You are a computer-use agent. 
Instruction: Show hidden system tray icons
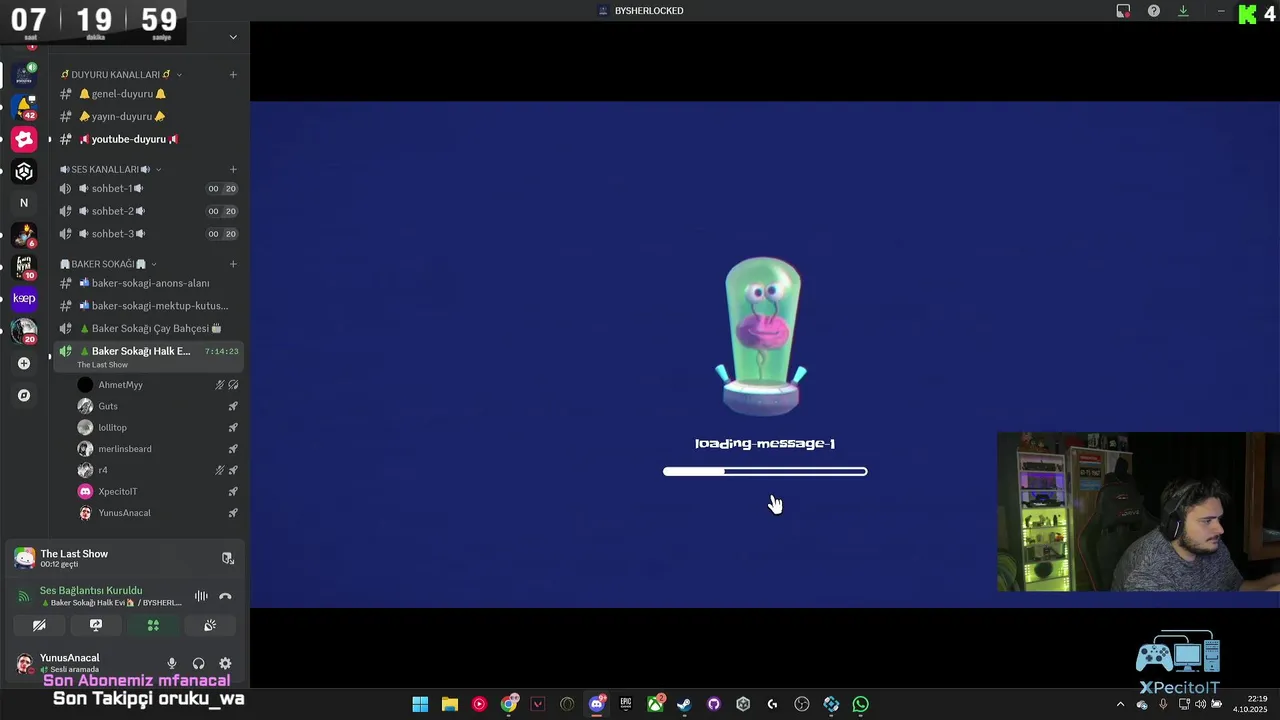coord(1120,704)
